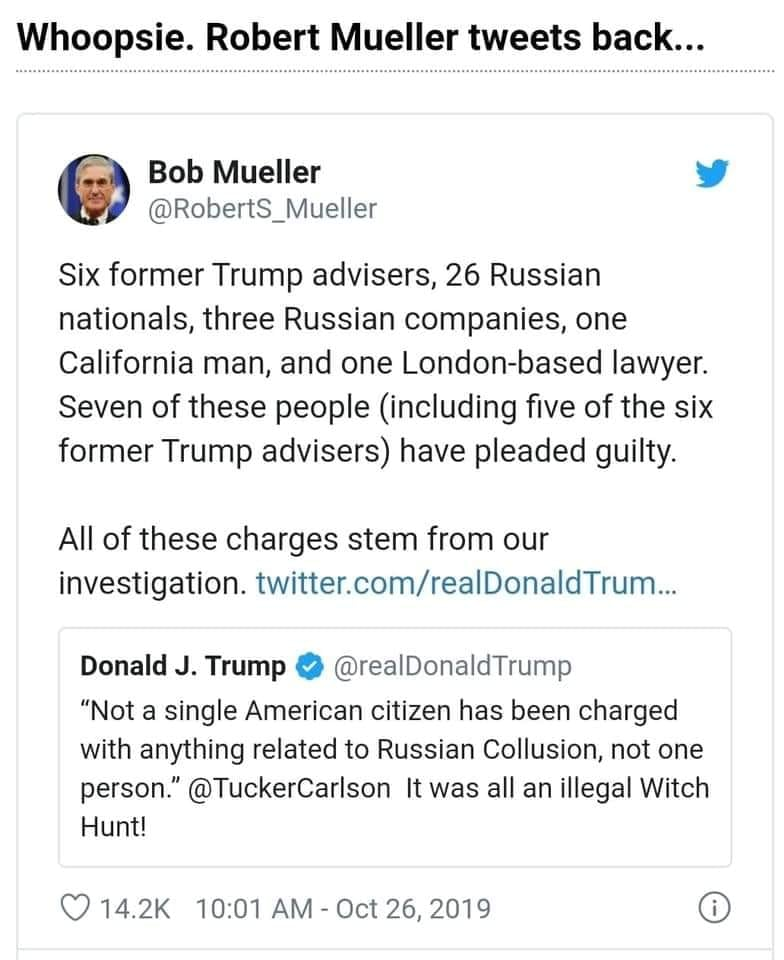Viewport: 784px width, 960px height.
Task: Click the "All of these charges stem" sentence
Action: (x=303, y=539)
